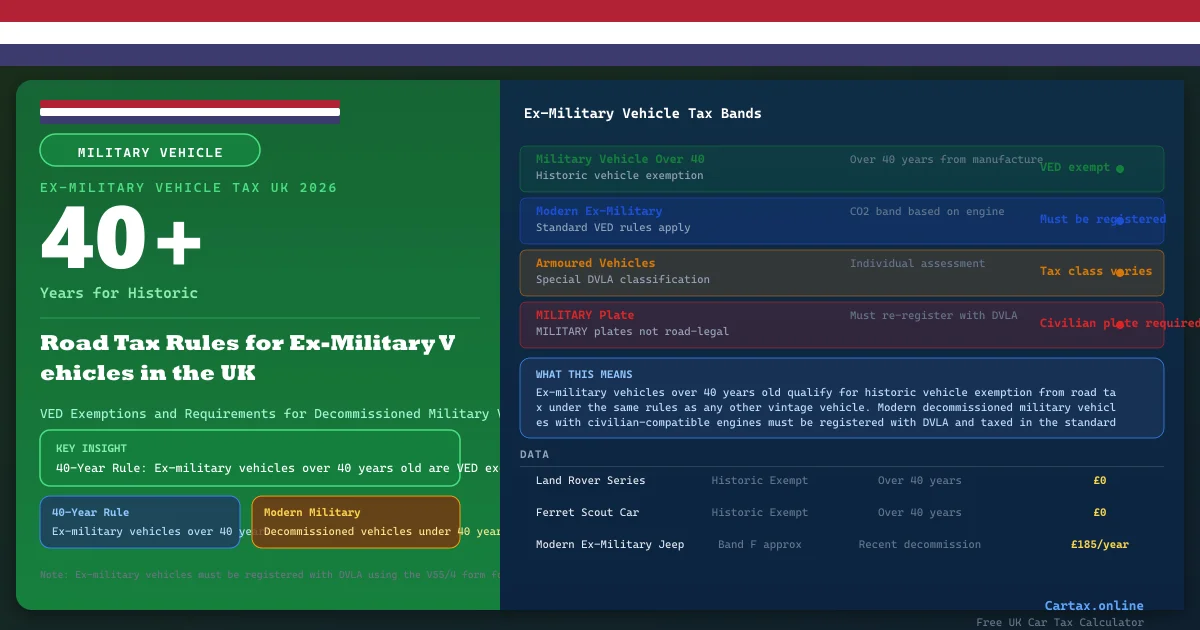Select the MILITARY VEHICLE badge

pyautogui.click(x=150, y=150)
